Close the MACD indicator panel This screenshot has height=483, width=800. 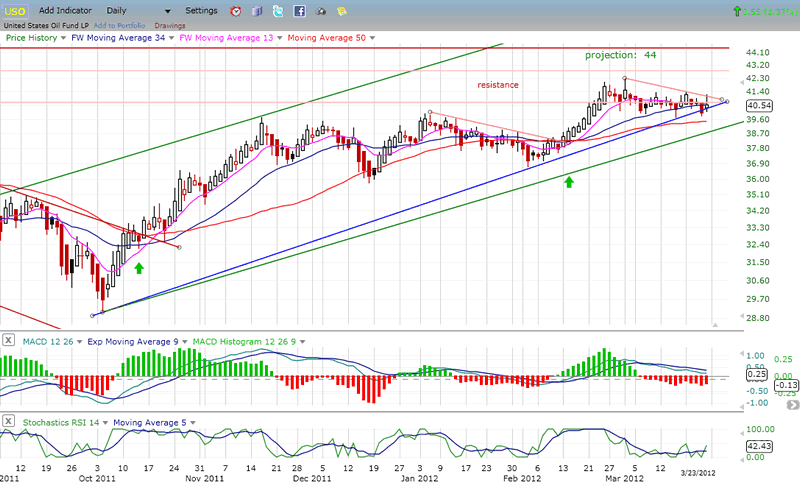click(8, 342)
